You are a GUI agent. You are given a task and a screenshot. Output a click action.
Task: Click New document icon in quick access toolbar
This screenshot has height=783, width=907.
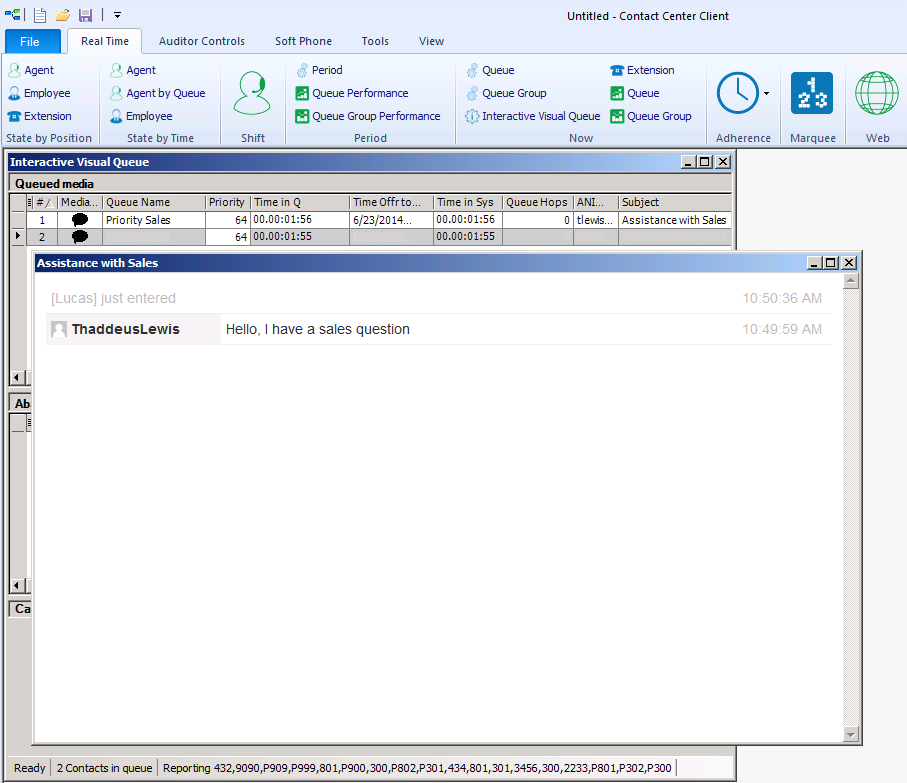coord(40,15)
